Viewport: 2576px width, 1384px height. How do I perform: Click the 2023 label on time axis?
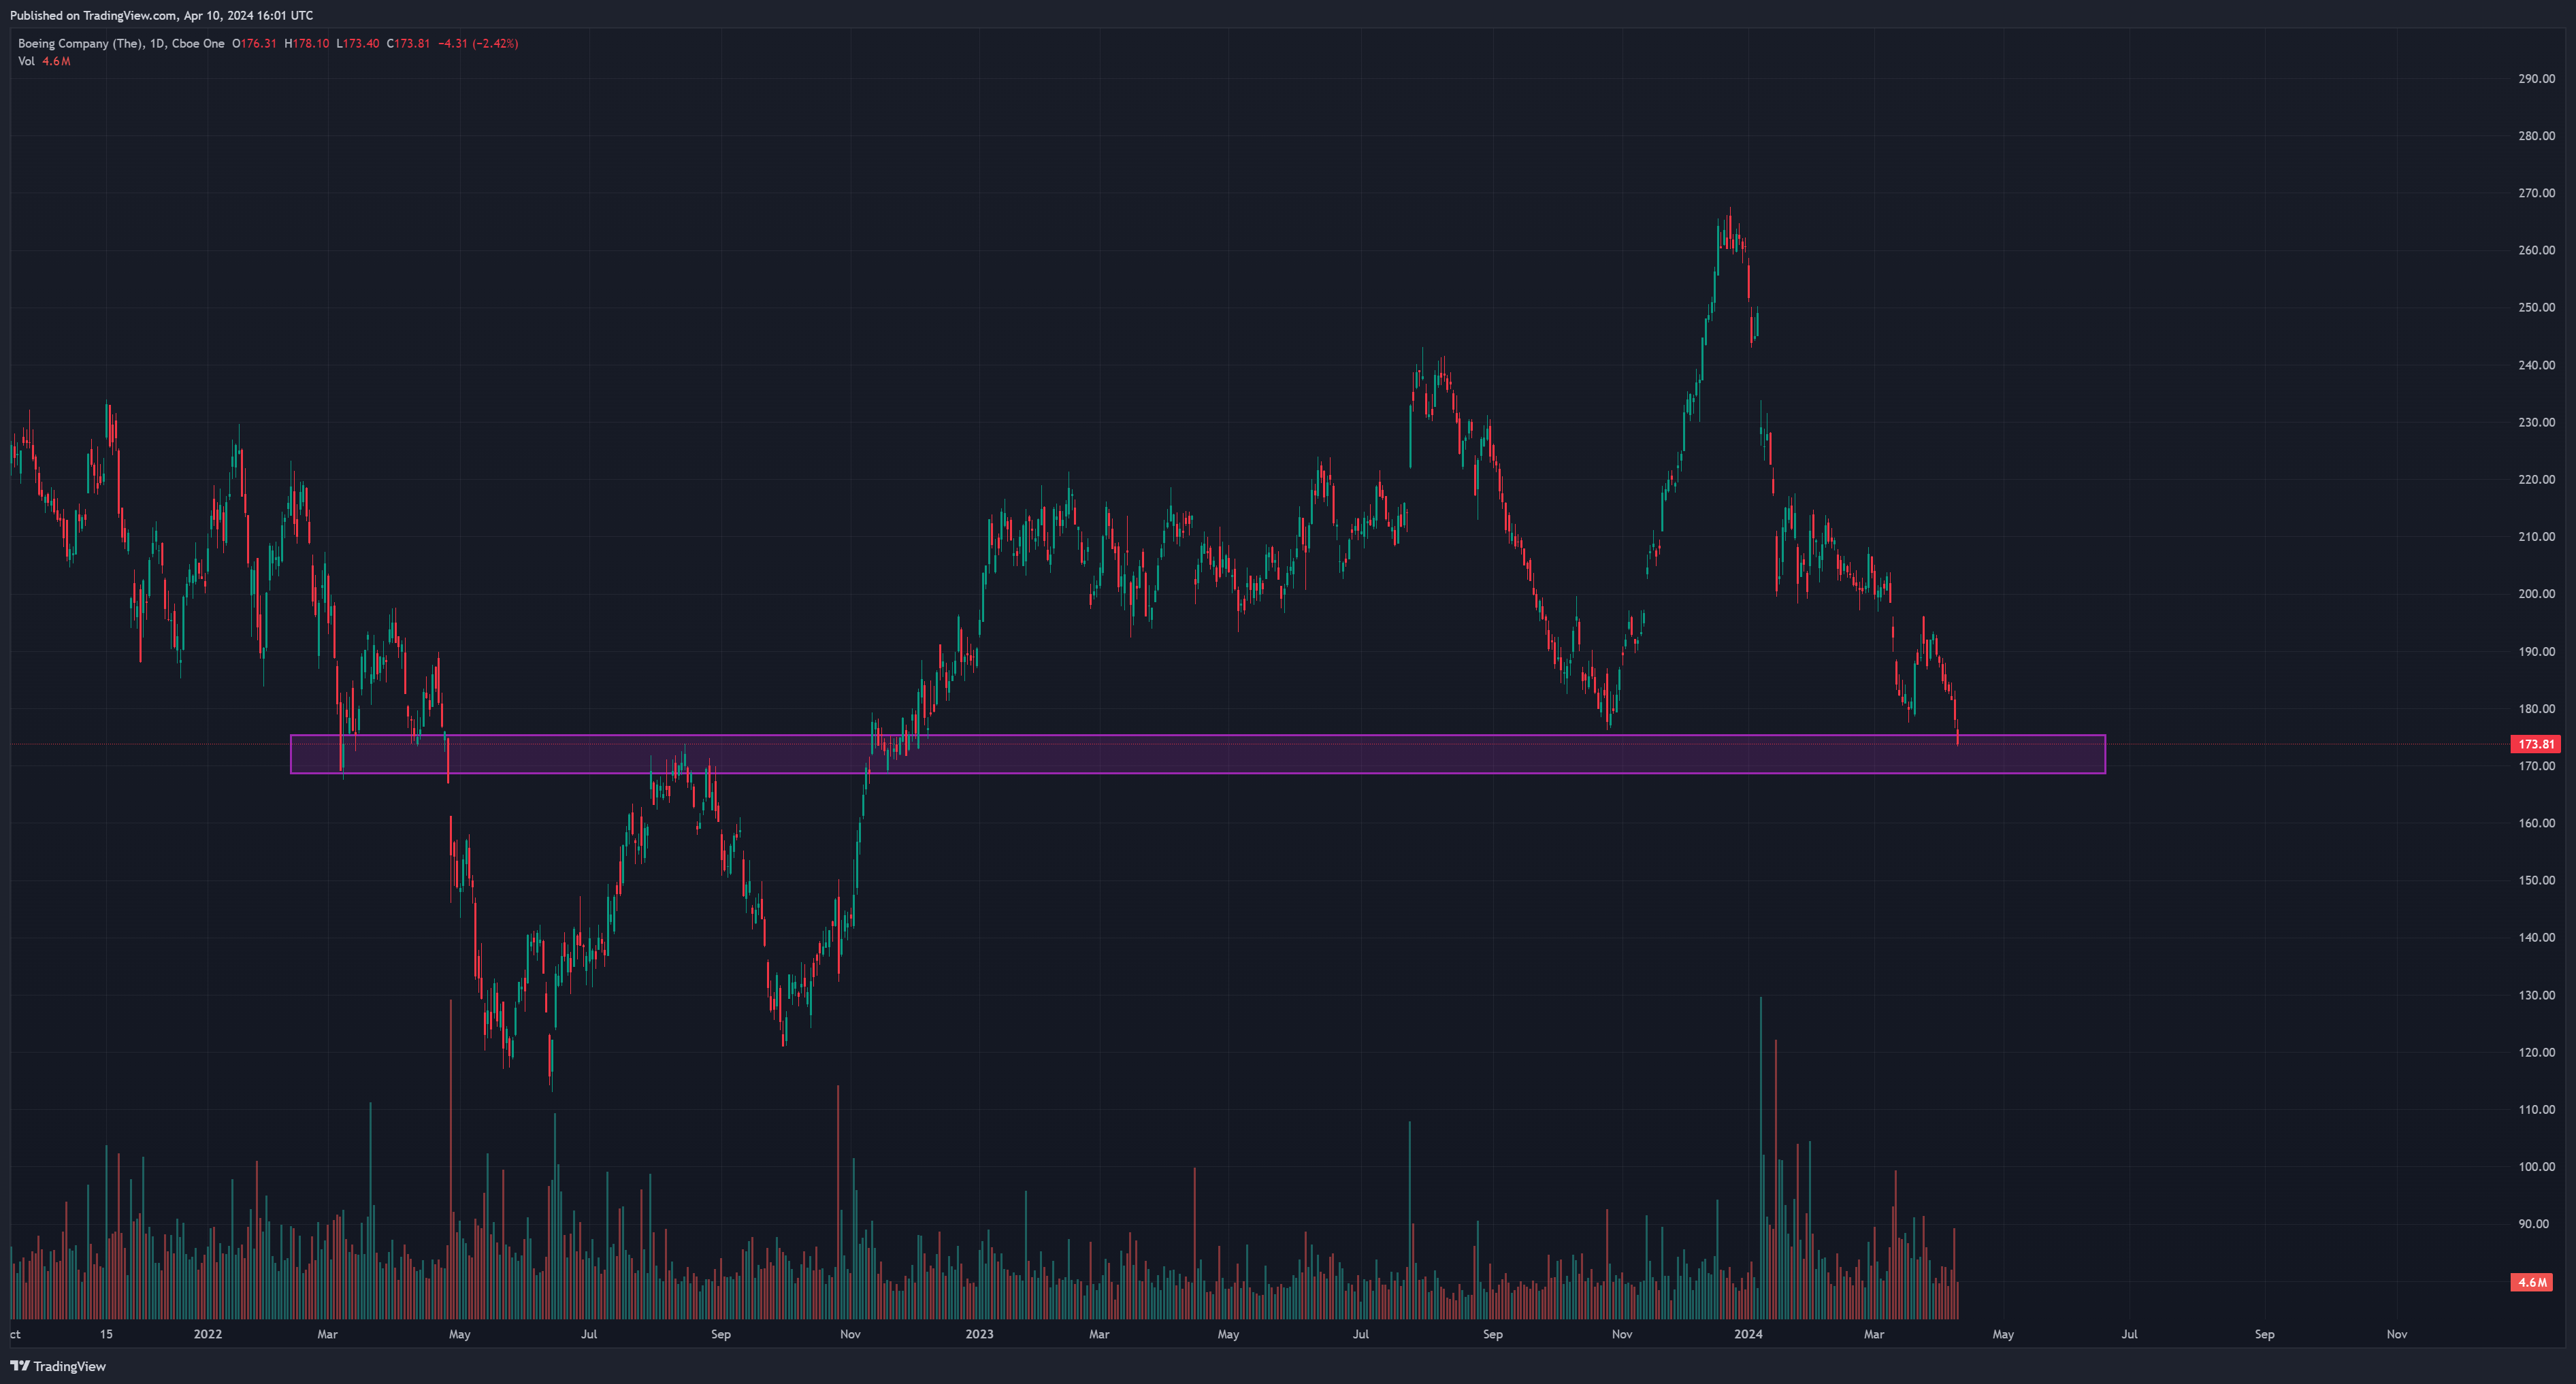(979, 1334)
